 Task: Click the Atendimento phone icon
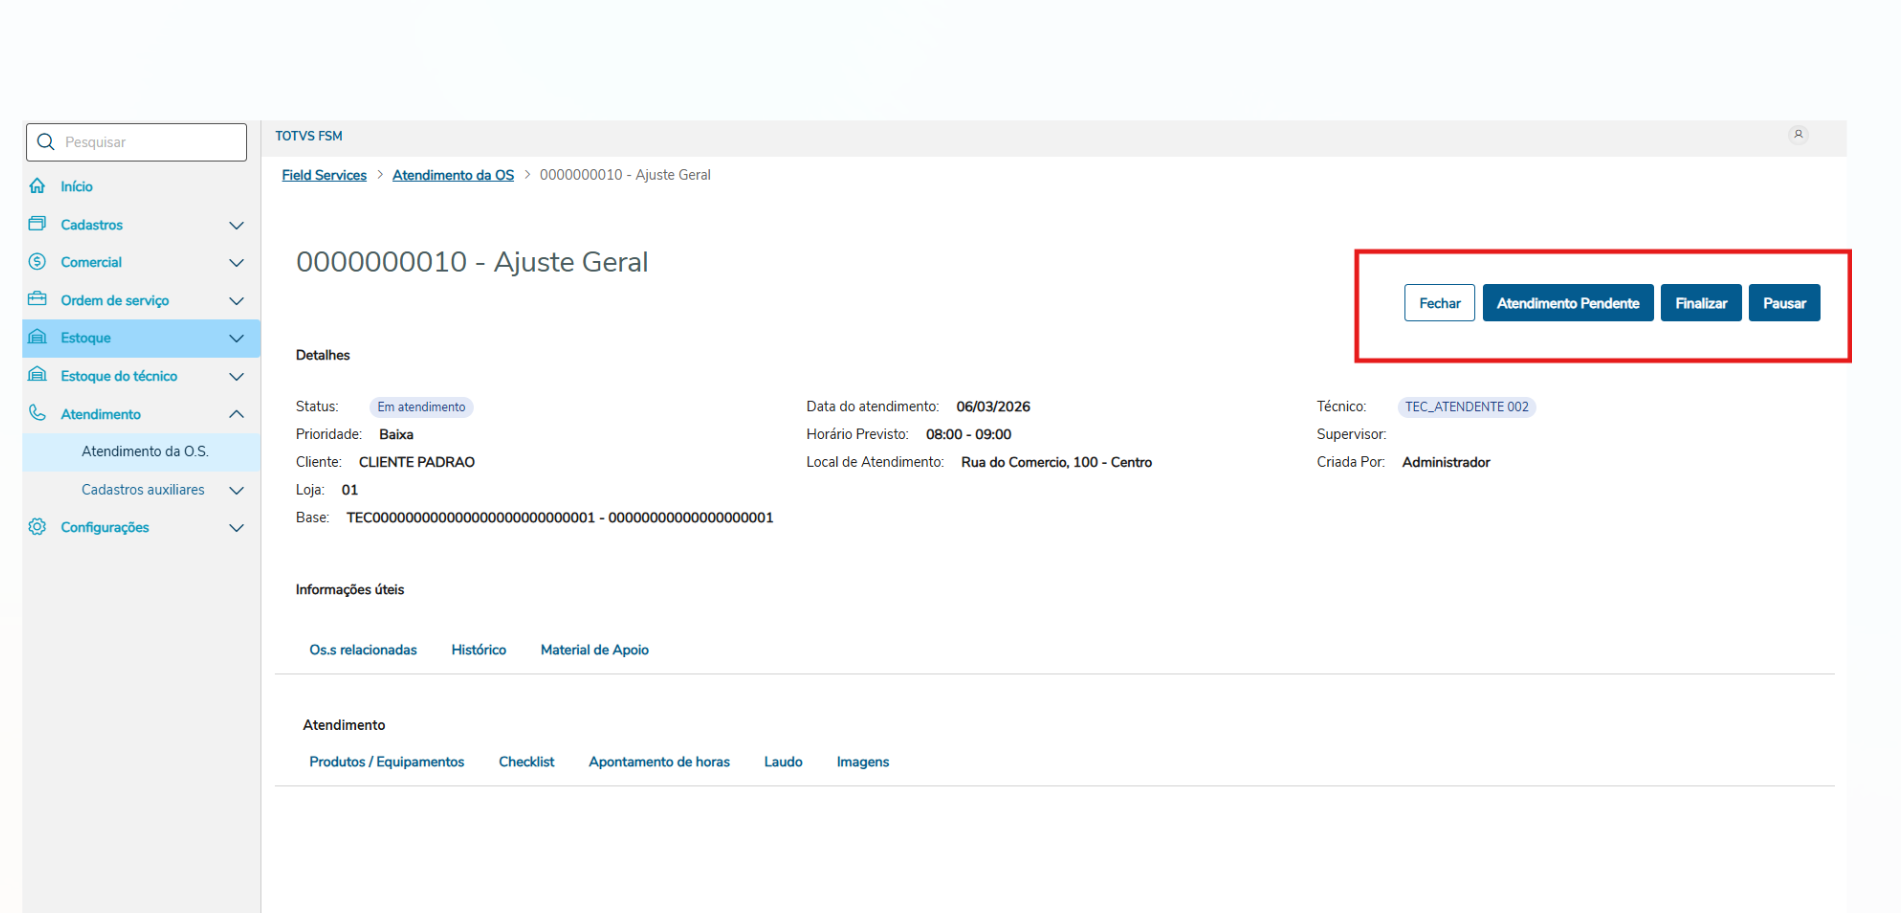[38, 413]
